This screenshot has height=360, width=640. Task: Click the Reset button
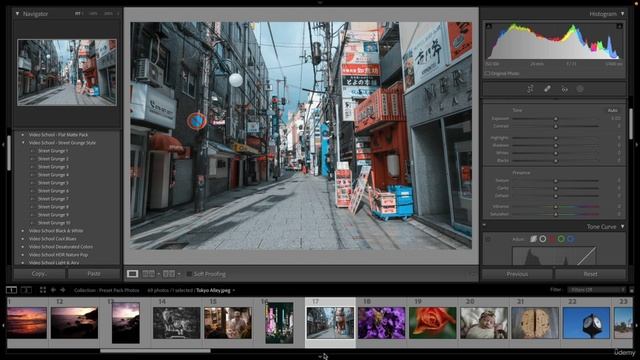pyautogui.click(x=590, y=274)
